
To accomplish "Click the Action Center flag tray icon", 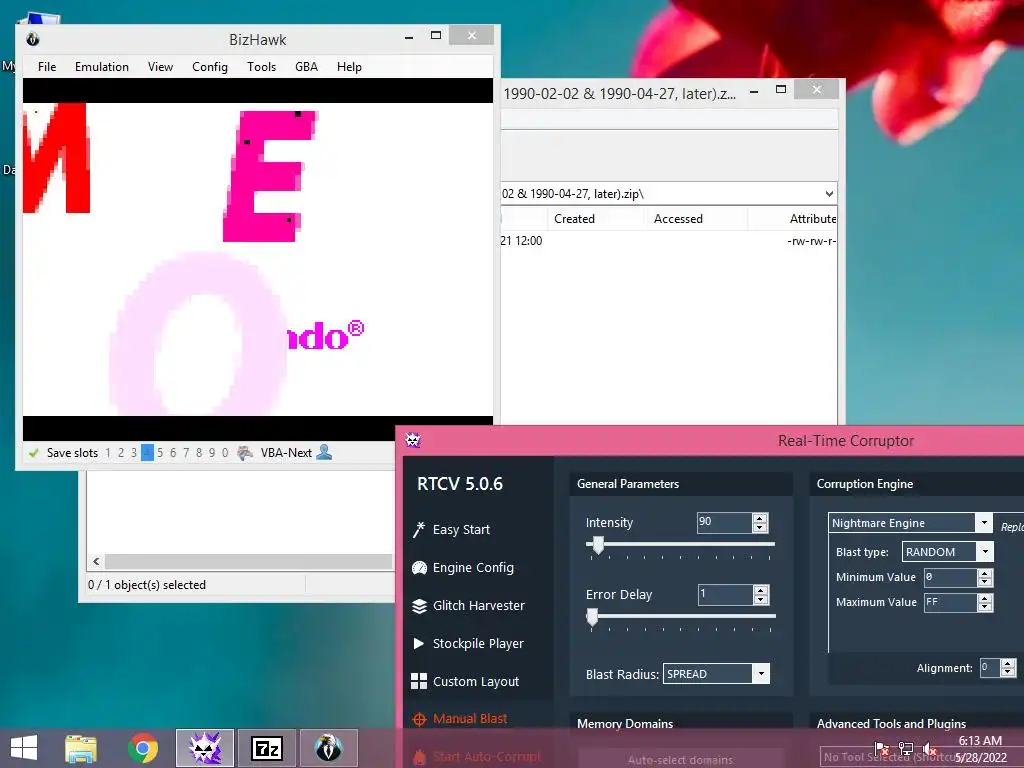I will click(x=882, y=749).
